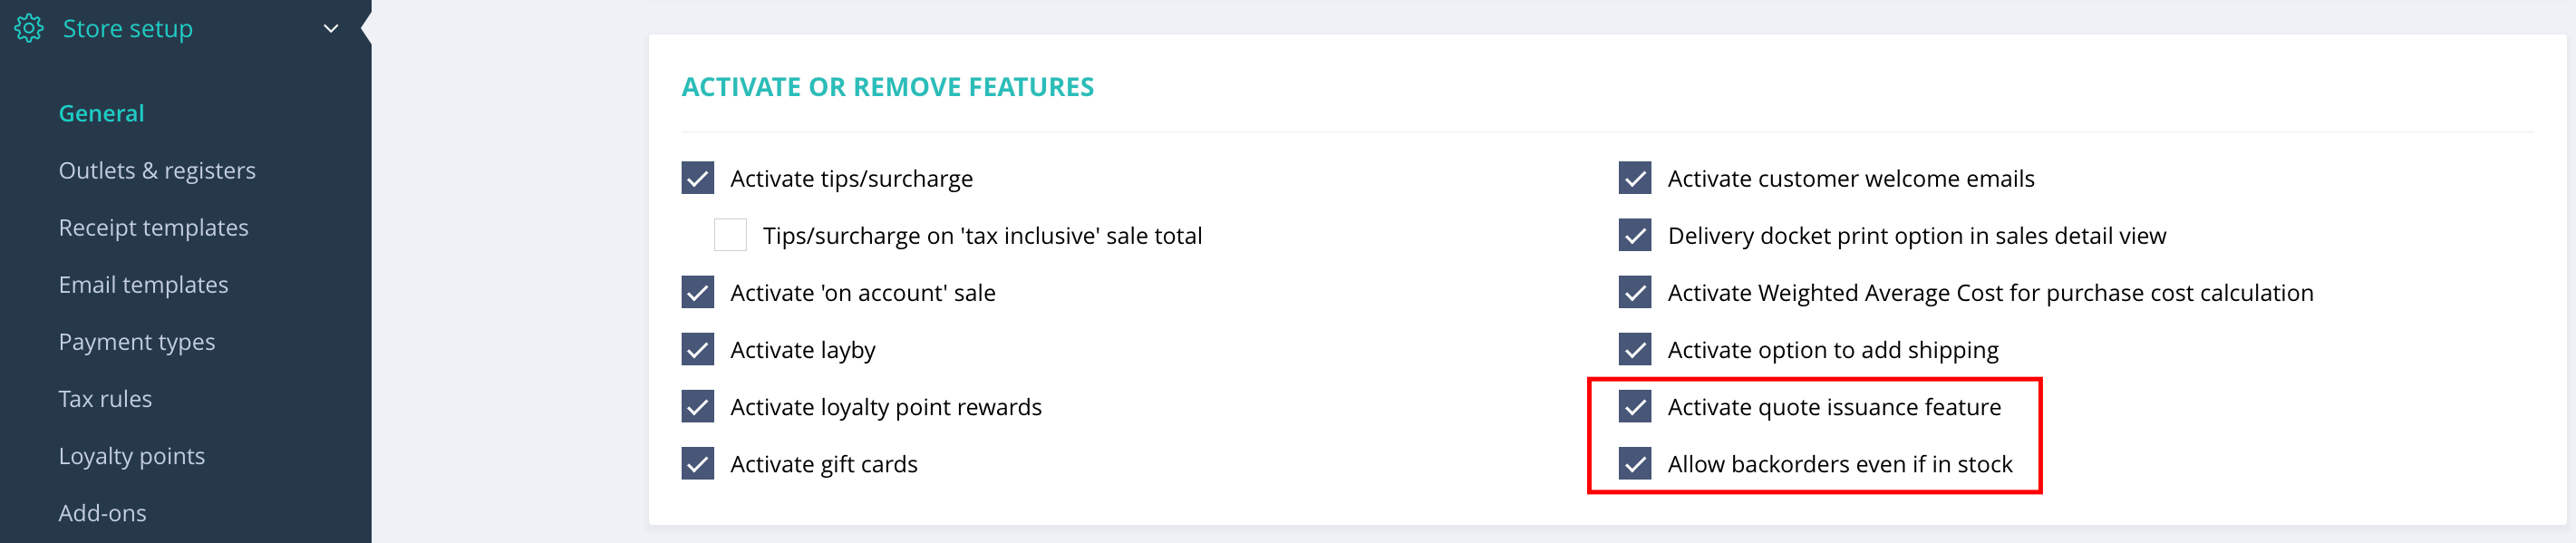Disable Activate quote issuance feature
The width and height of the screenshot is (2576, 543).
[x=1635, y=406]
